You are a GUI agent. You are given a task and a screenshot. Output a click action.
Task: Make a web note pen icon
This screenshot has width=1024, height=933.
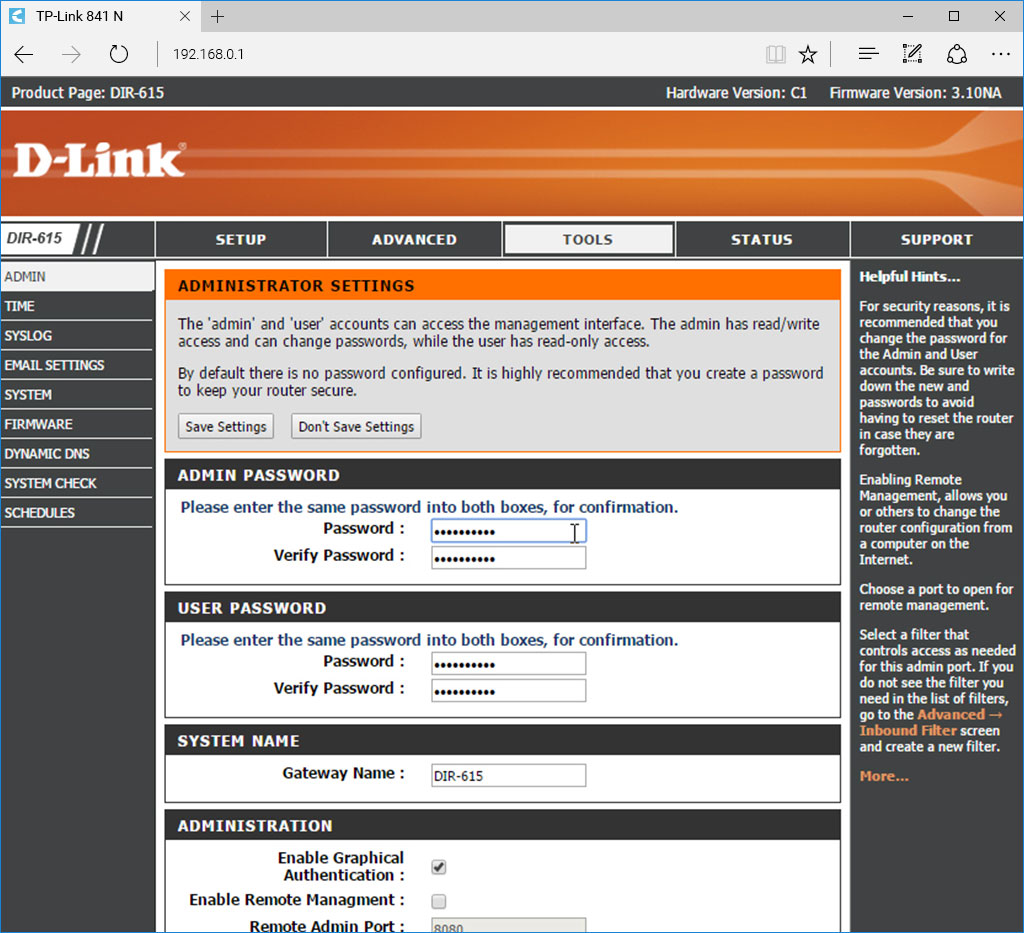click(912, 54)
